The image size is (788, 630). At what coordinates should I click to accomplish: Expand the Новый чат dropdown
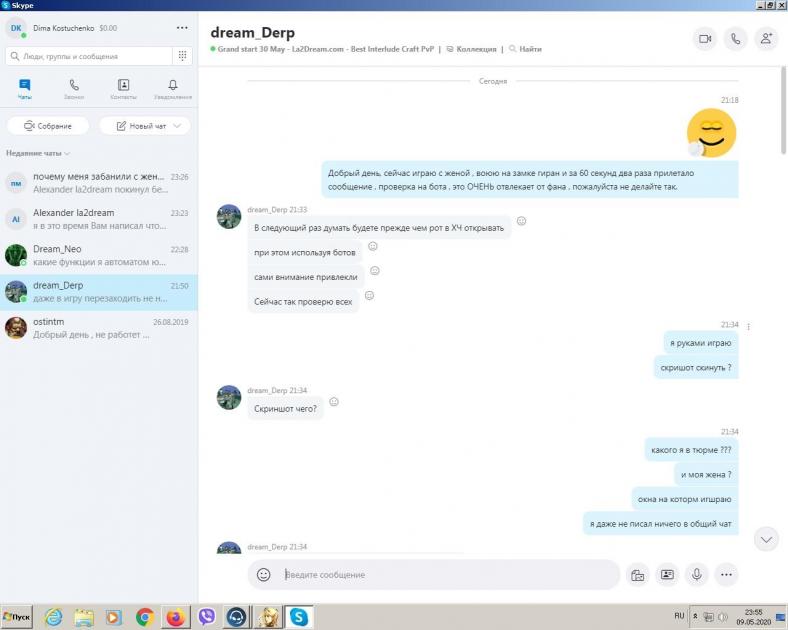pos(178,126)
